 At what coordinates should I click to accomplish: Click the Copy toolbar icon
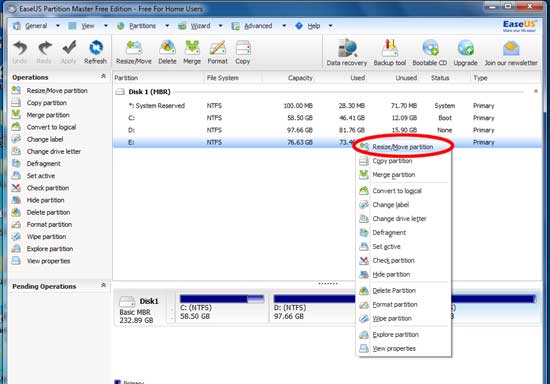243,52
